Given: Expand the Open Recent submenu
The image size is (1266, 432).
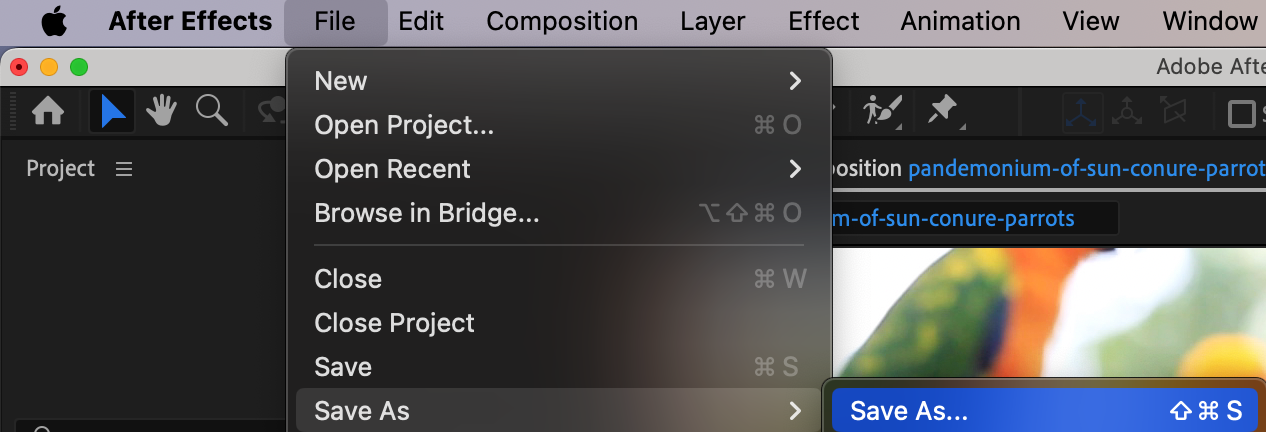Looking at the screenshot, I should 558,169.
